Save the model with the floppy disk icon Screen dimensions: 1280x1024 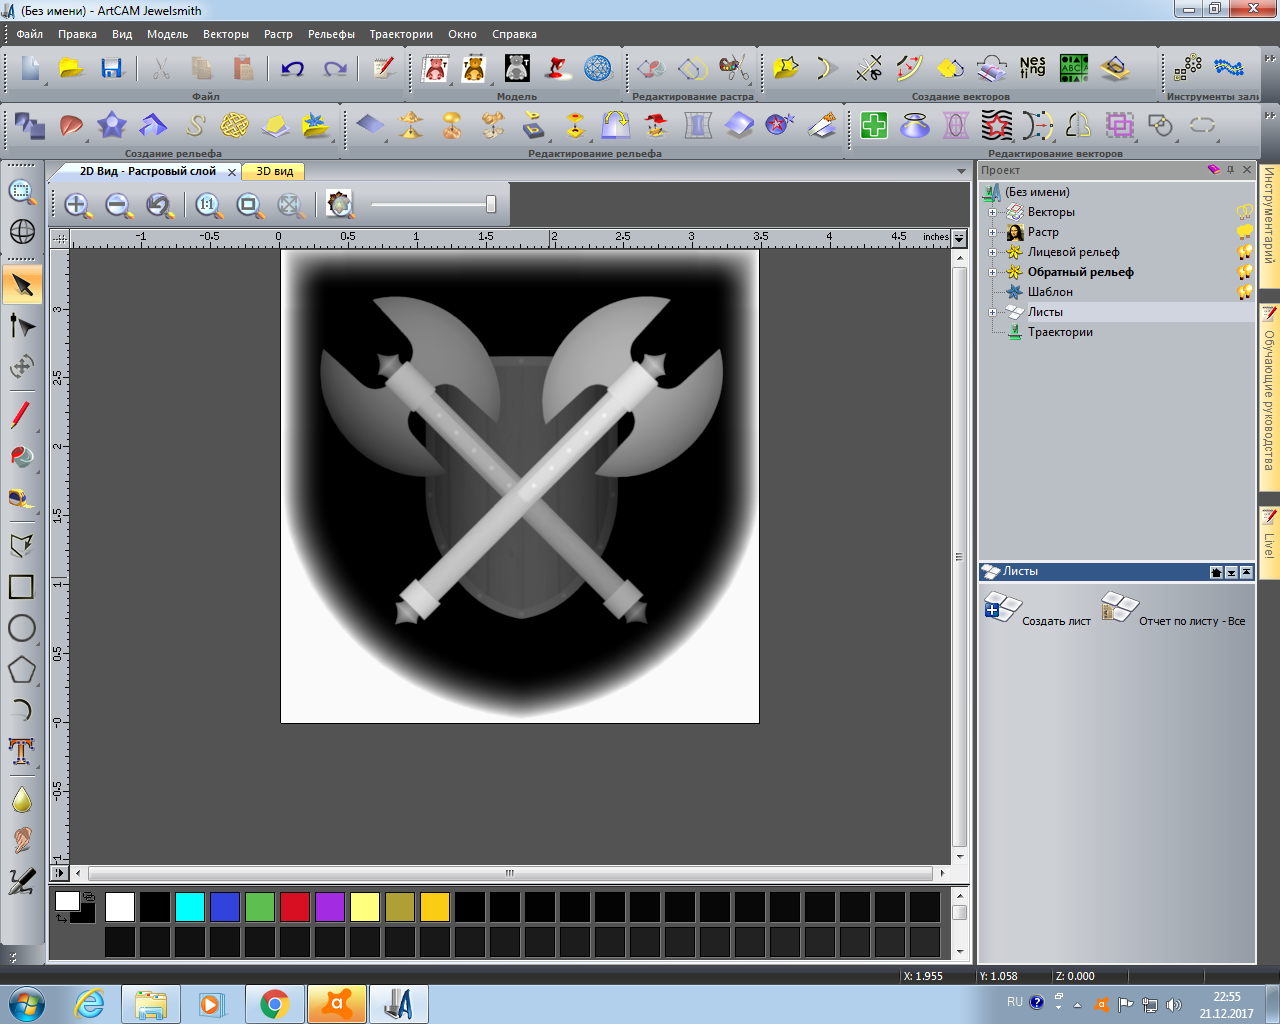pyautogui.click(x=111, y=68)
